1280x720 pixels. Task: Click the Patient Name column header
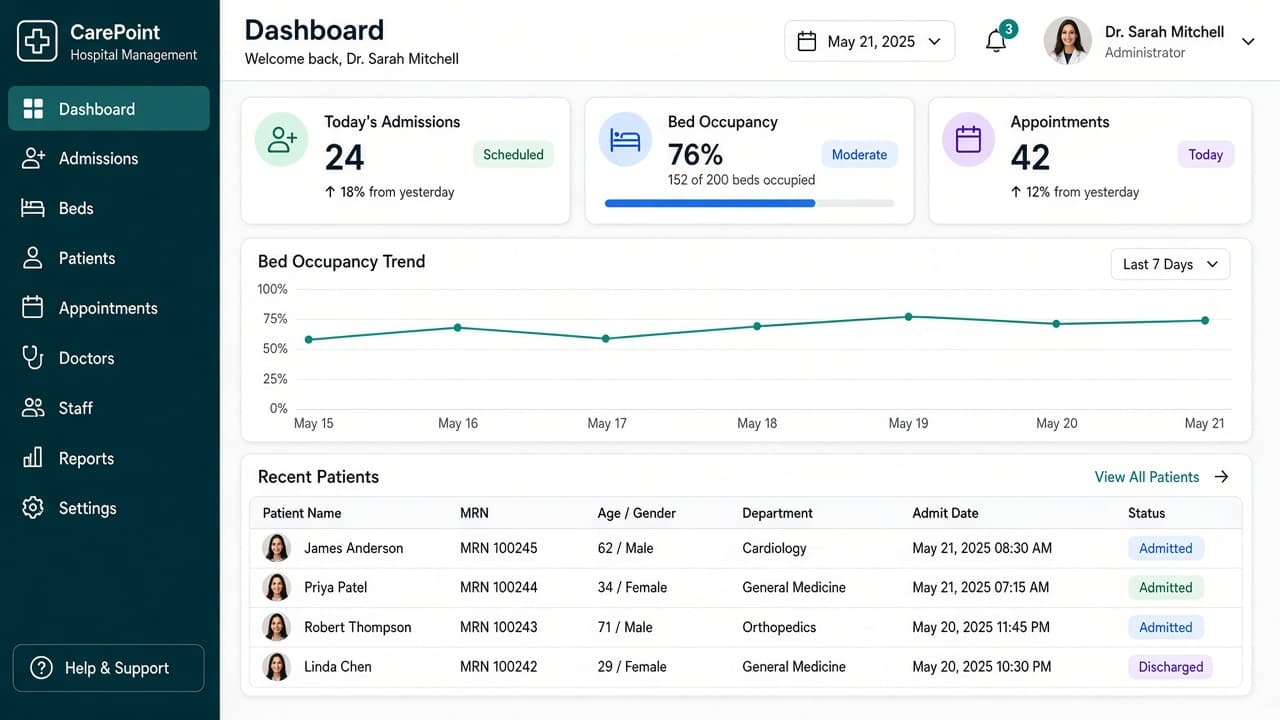click(x=302, y=513)
